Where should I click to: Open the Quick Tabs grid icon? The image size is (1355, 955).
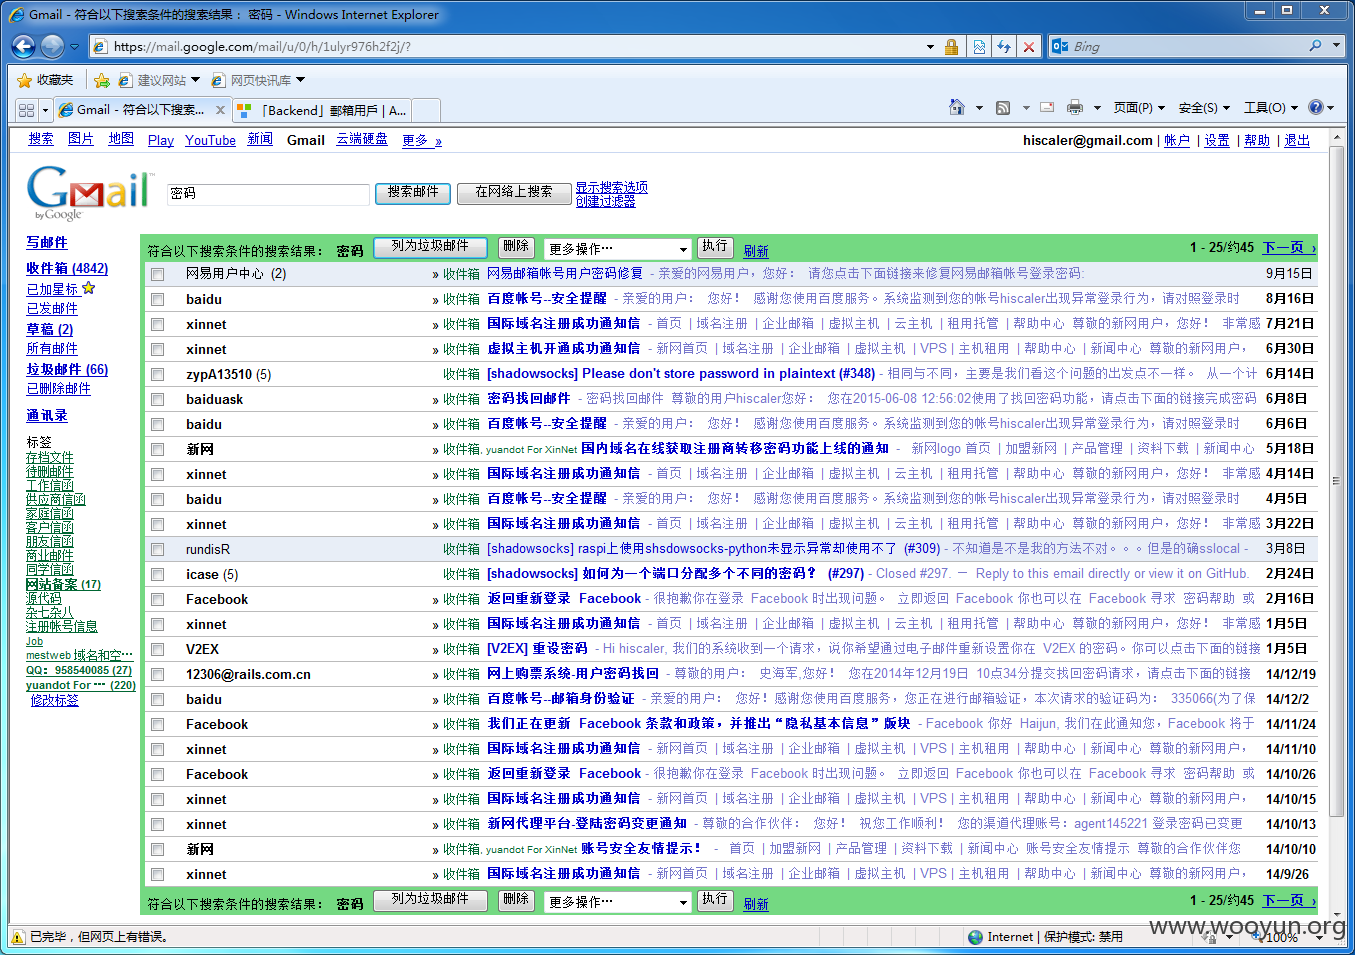(26, 110)
